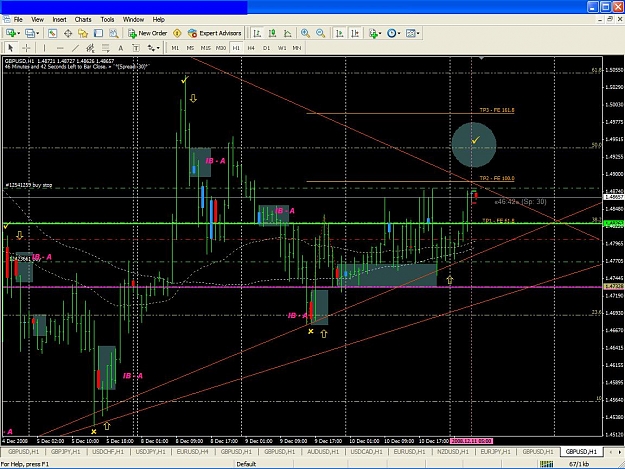Screen dimensions: 625x469
Task: Toggle chart auto scroll
Action: (340, 33)
